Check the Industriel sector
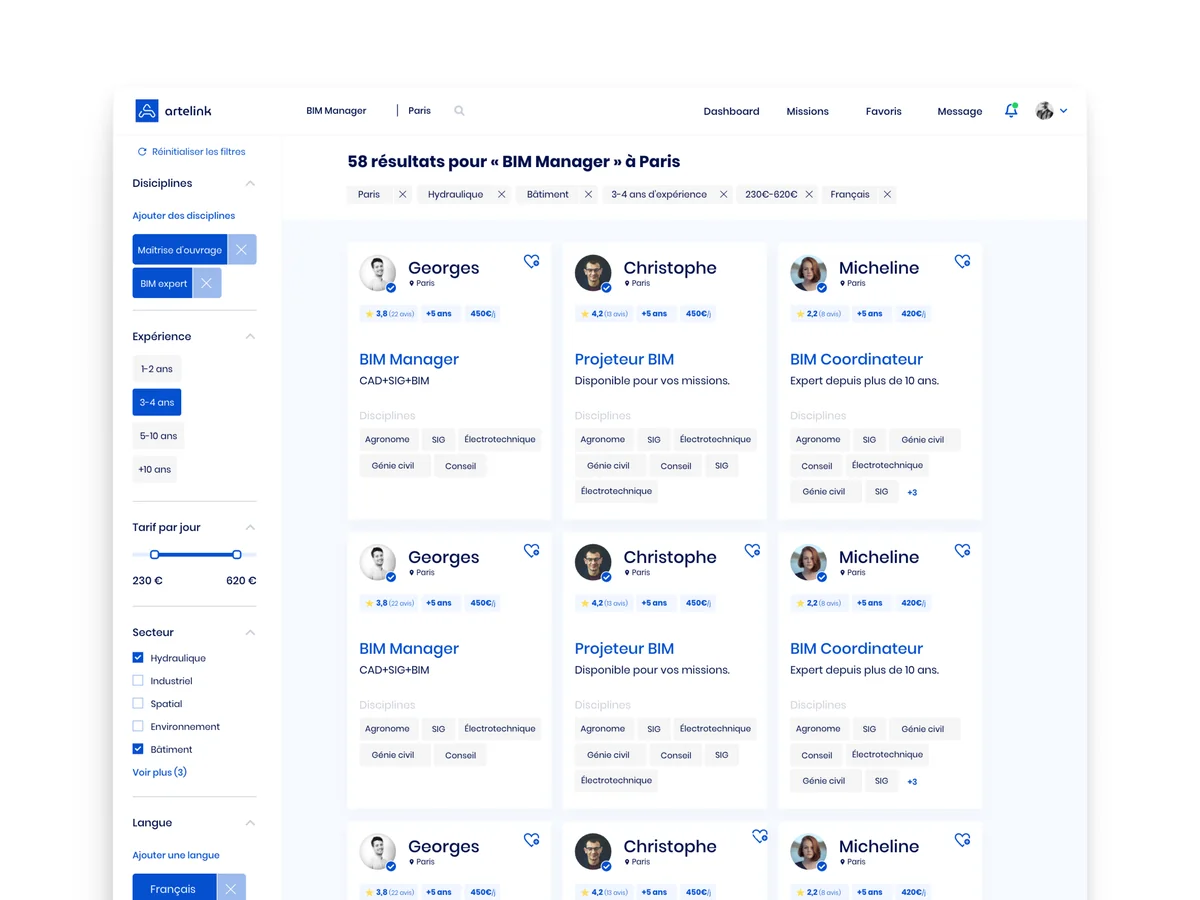The height and width of the screenshot is (900, 1200). click(138, 680)
